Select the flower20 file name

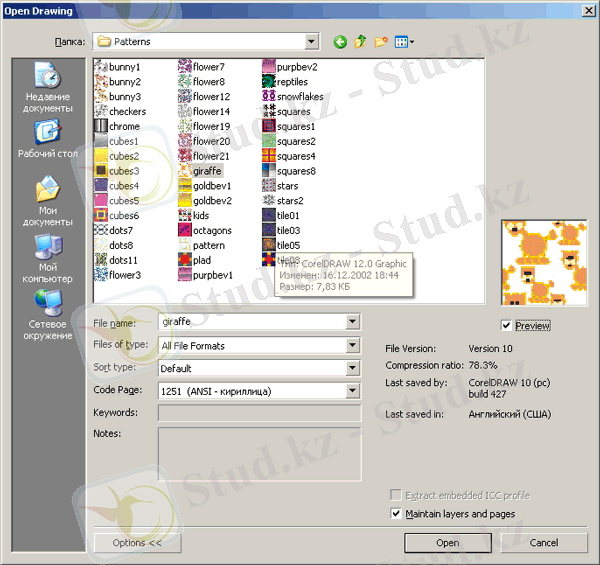point(211,141)
